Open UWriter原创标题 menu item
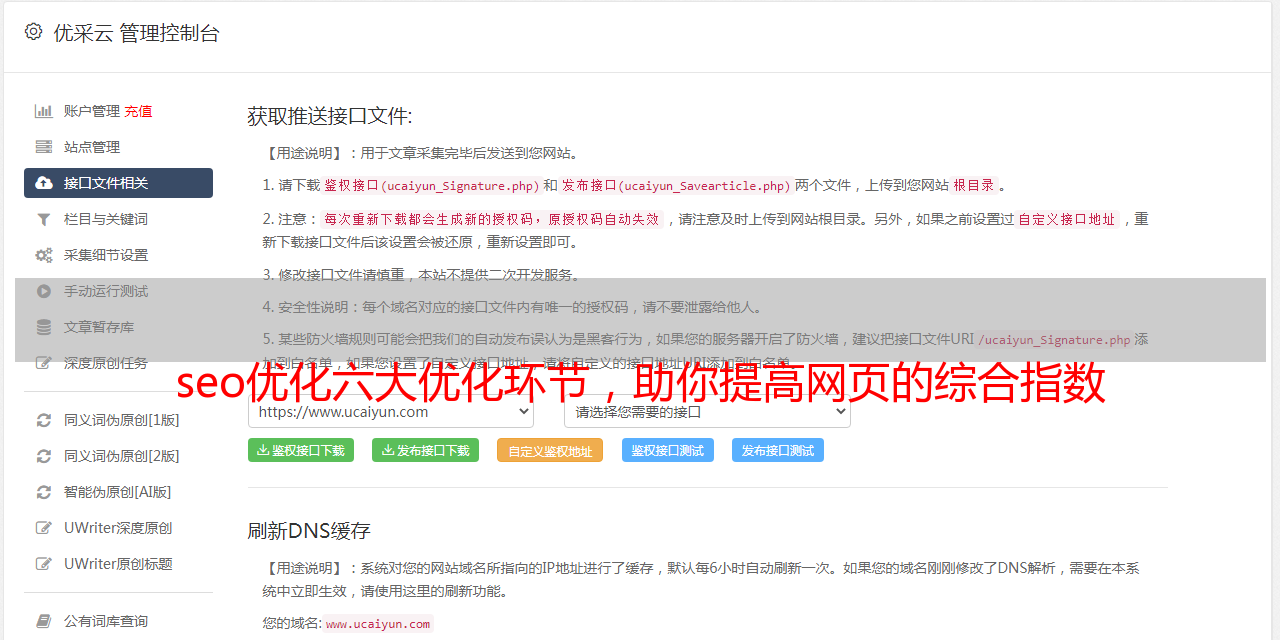1280x640 pixels. pyautogui.click(x=118, y=564)
